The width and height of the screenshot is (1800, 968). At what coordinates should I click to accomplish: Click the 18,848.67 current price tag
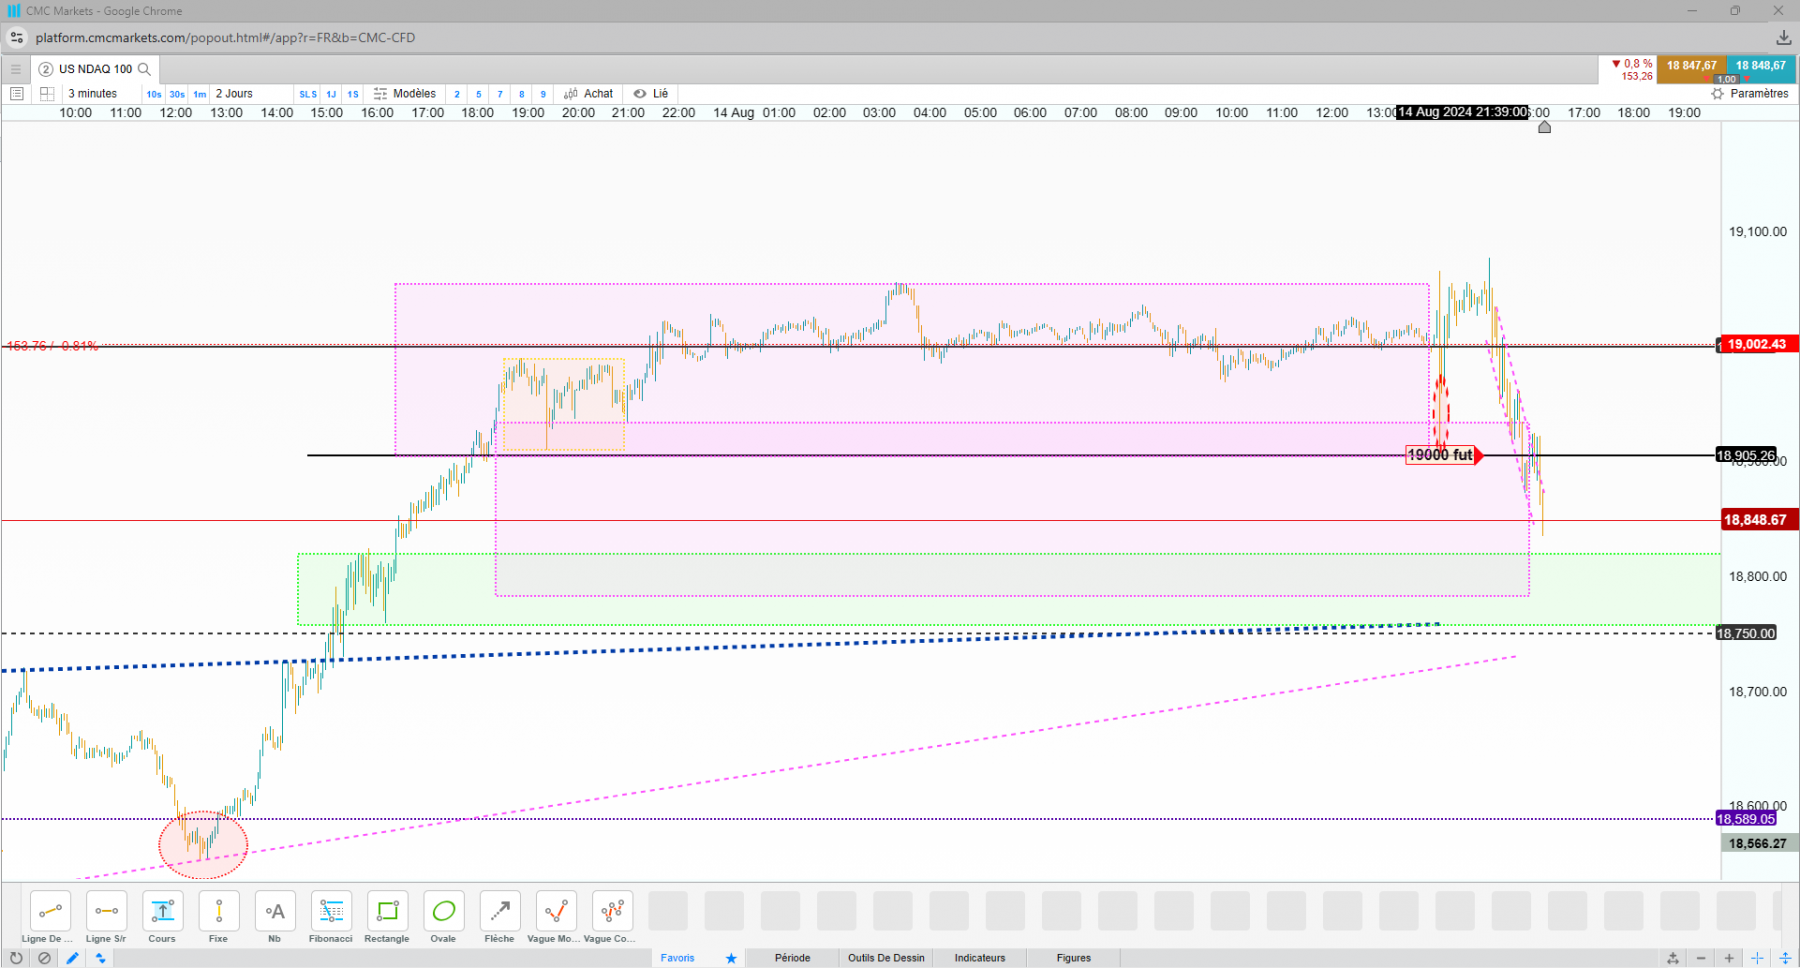tap(1760, 520)
